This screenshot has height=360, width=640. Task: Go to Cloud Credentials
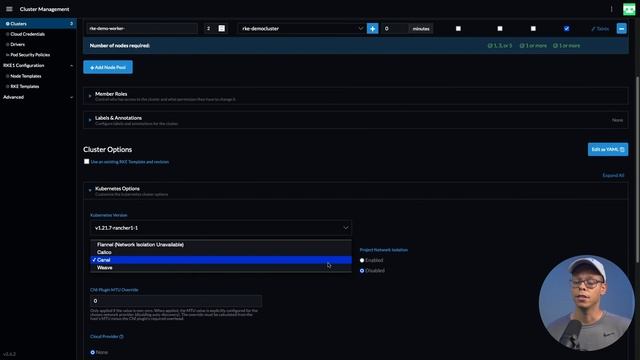[x=27, y=34]
